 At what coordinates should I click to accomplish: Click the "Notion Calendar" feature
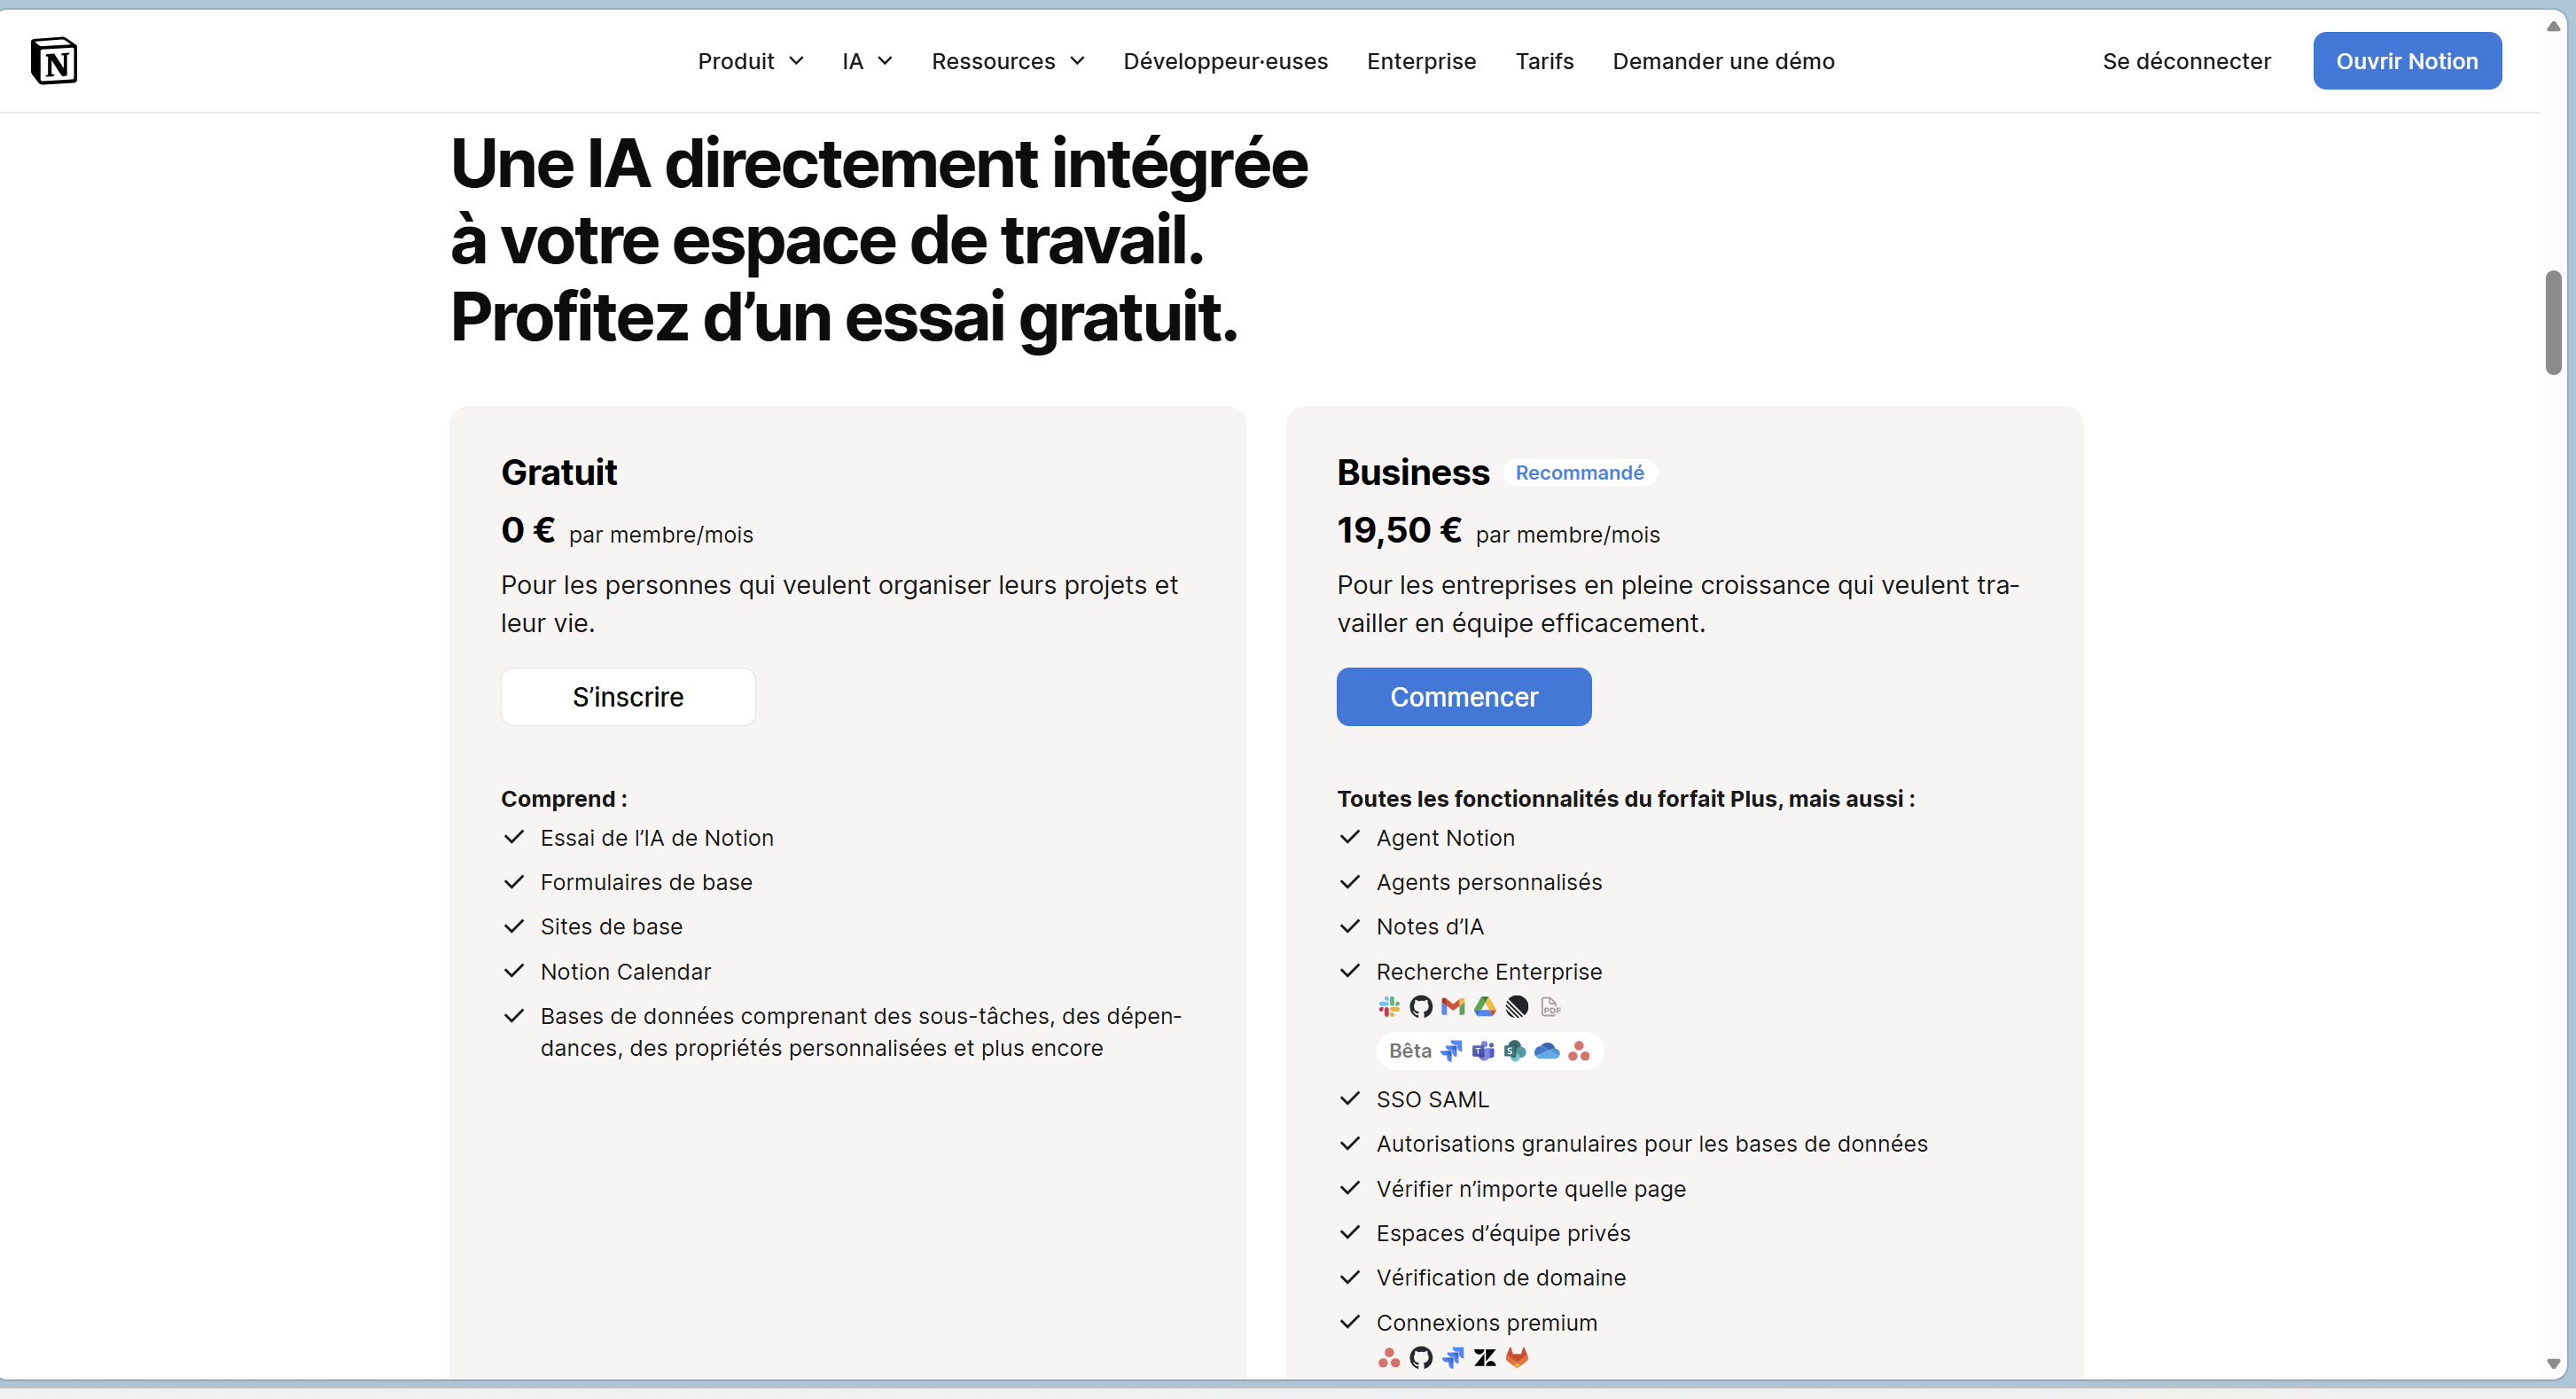(626, 972)
